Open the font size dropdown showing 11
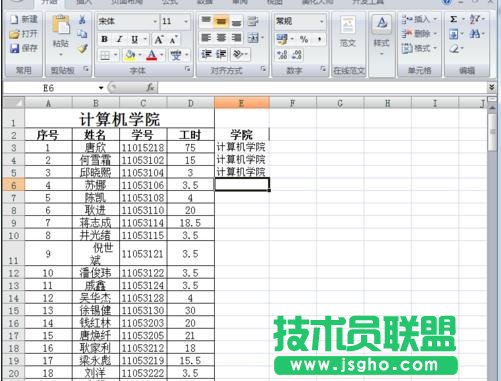This screenshot has height=381, width=501. pos(186,22)
